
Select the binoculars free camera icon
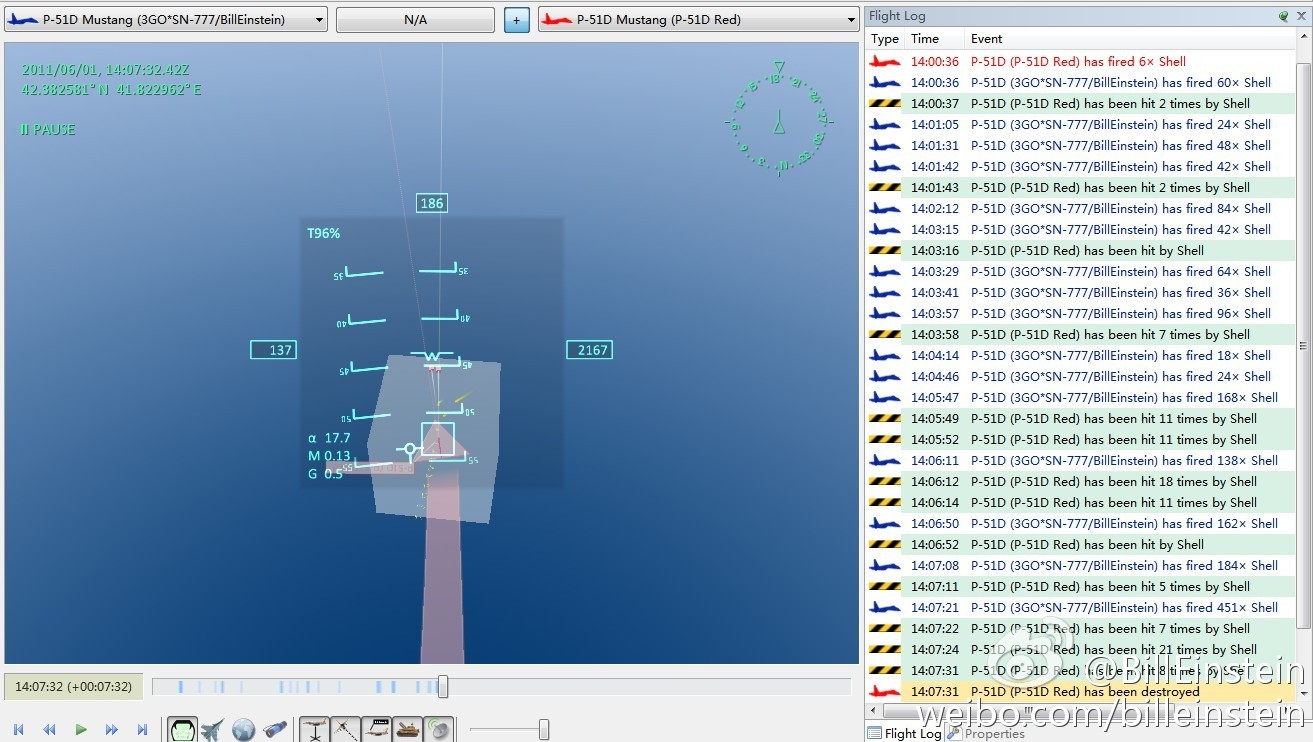pyautogui.click(x=275, y=730)
